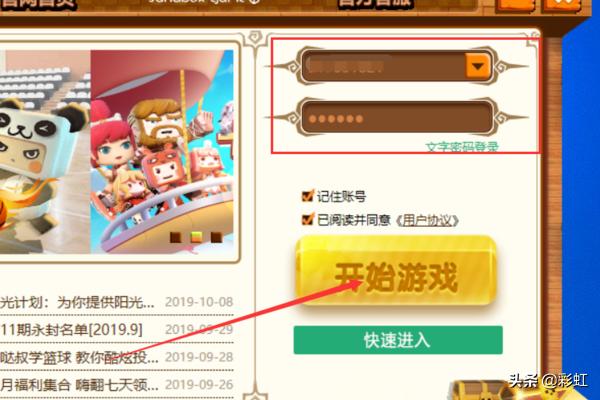Toggle the 已阅读并同意 checkbox
This screenshot has width=600, height=400.
coord(307,219)
